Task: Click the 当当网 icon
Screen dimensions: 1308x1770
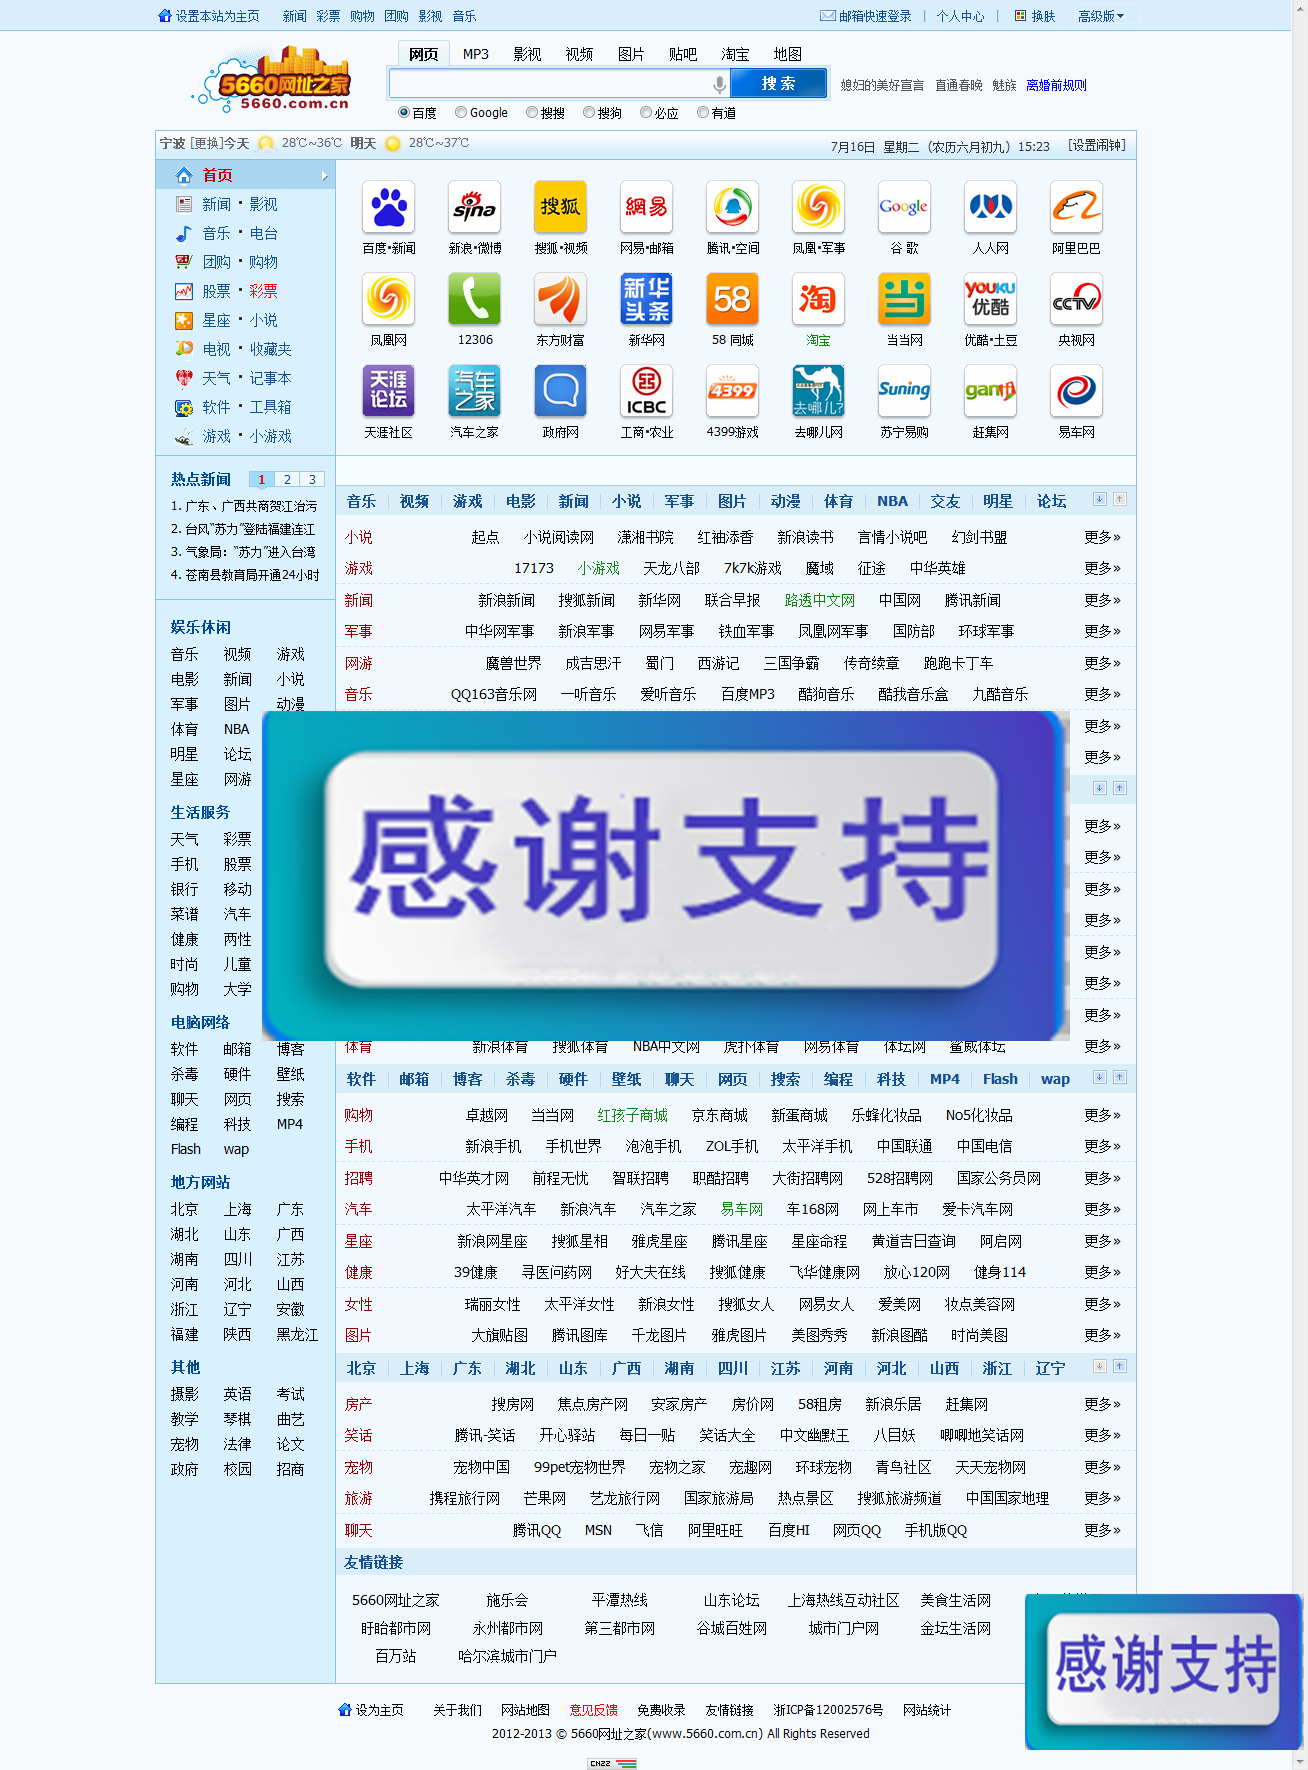Action: (x=905, y=299)
